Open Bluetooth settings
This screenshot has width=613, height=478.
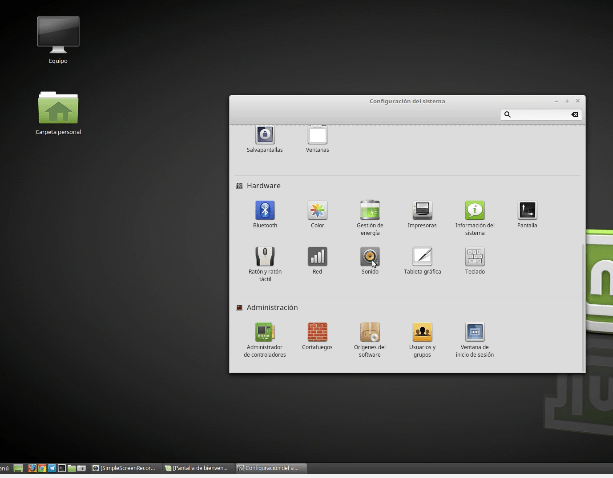pos(264,211)
